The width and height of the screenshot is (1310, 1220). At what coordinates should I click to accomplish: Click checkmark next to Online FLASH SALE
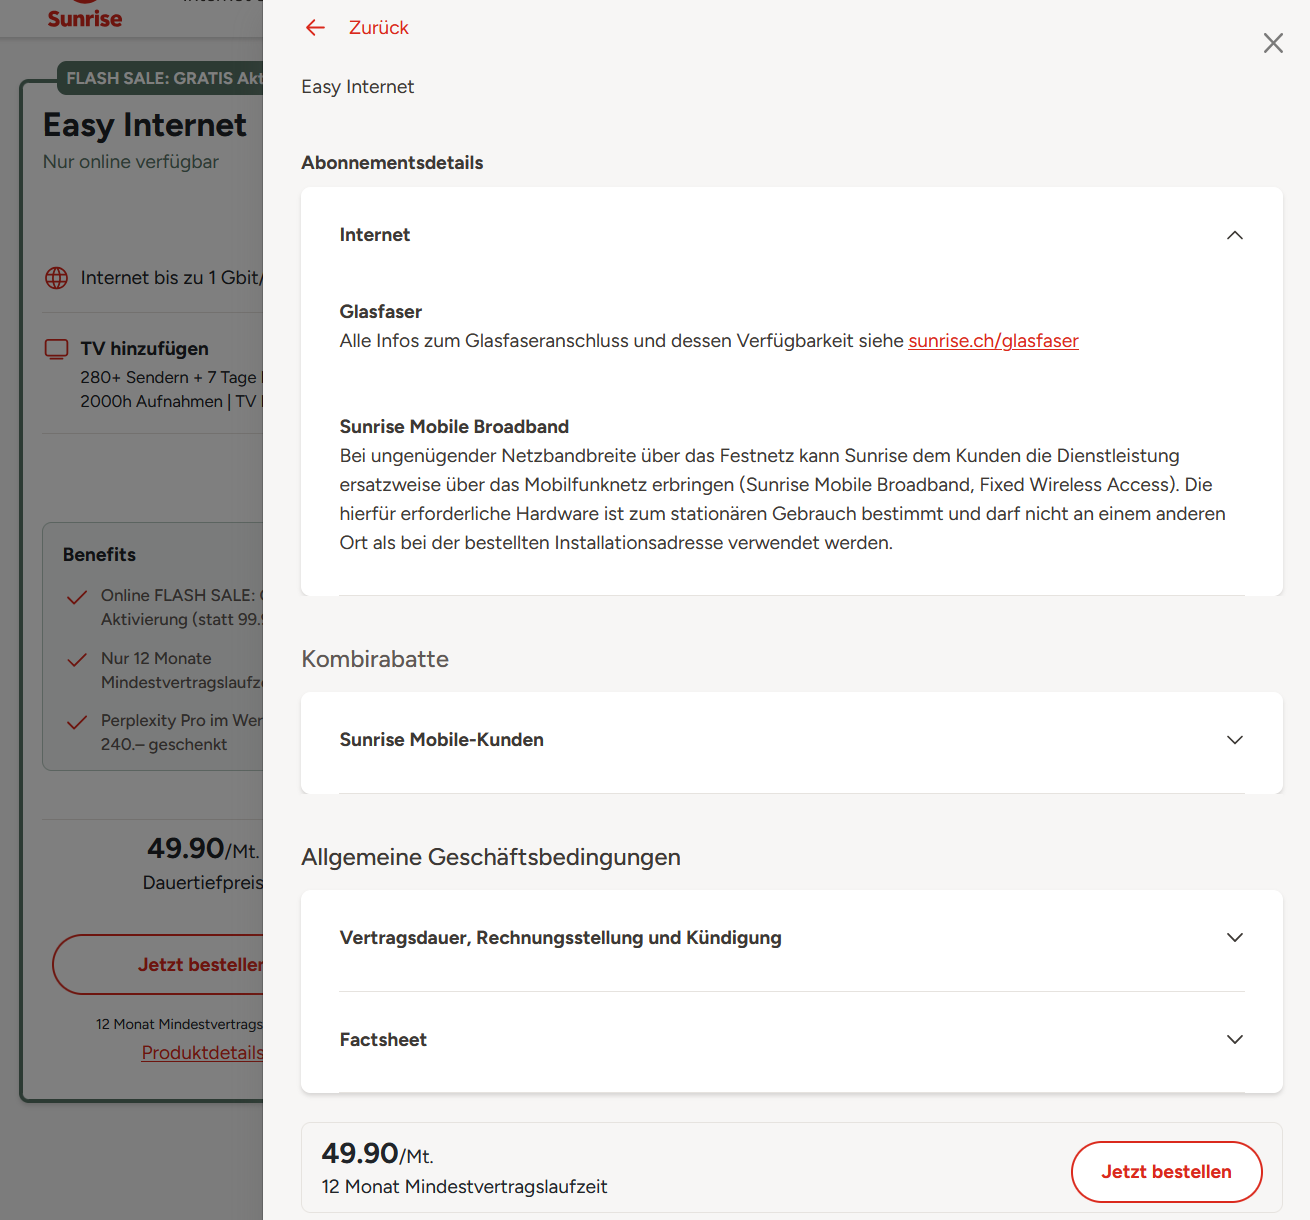point(77,598)
